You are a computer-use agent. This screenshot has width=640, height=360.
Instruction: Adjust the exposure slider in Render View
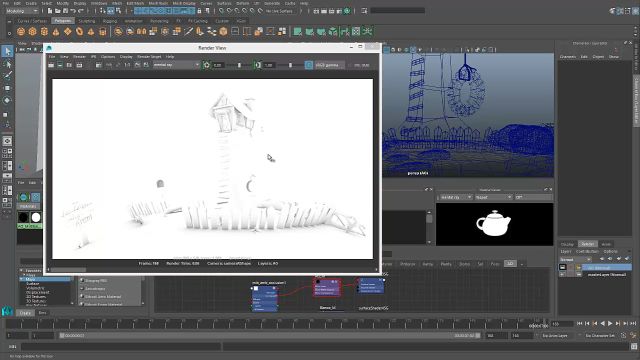(239, 65)
